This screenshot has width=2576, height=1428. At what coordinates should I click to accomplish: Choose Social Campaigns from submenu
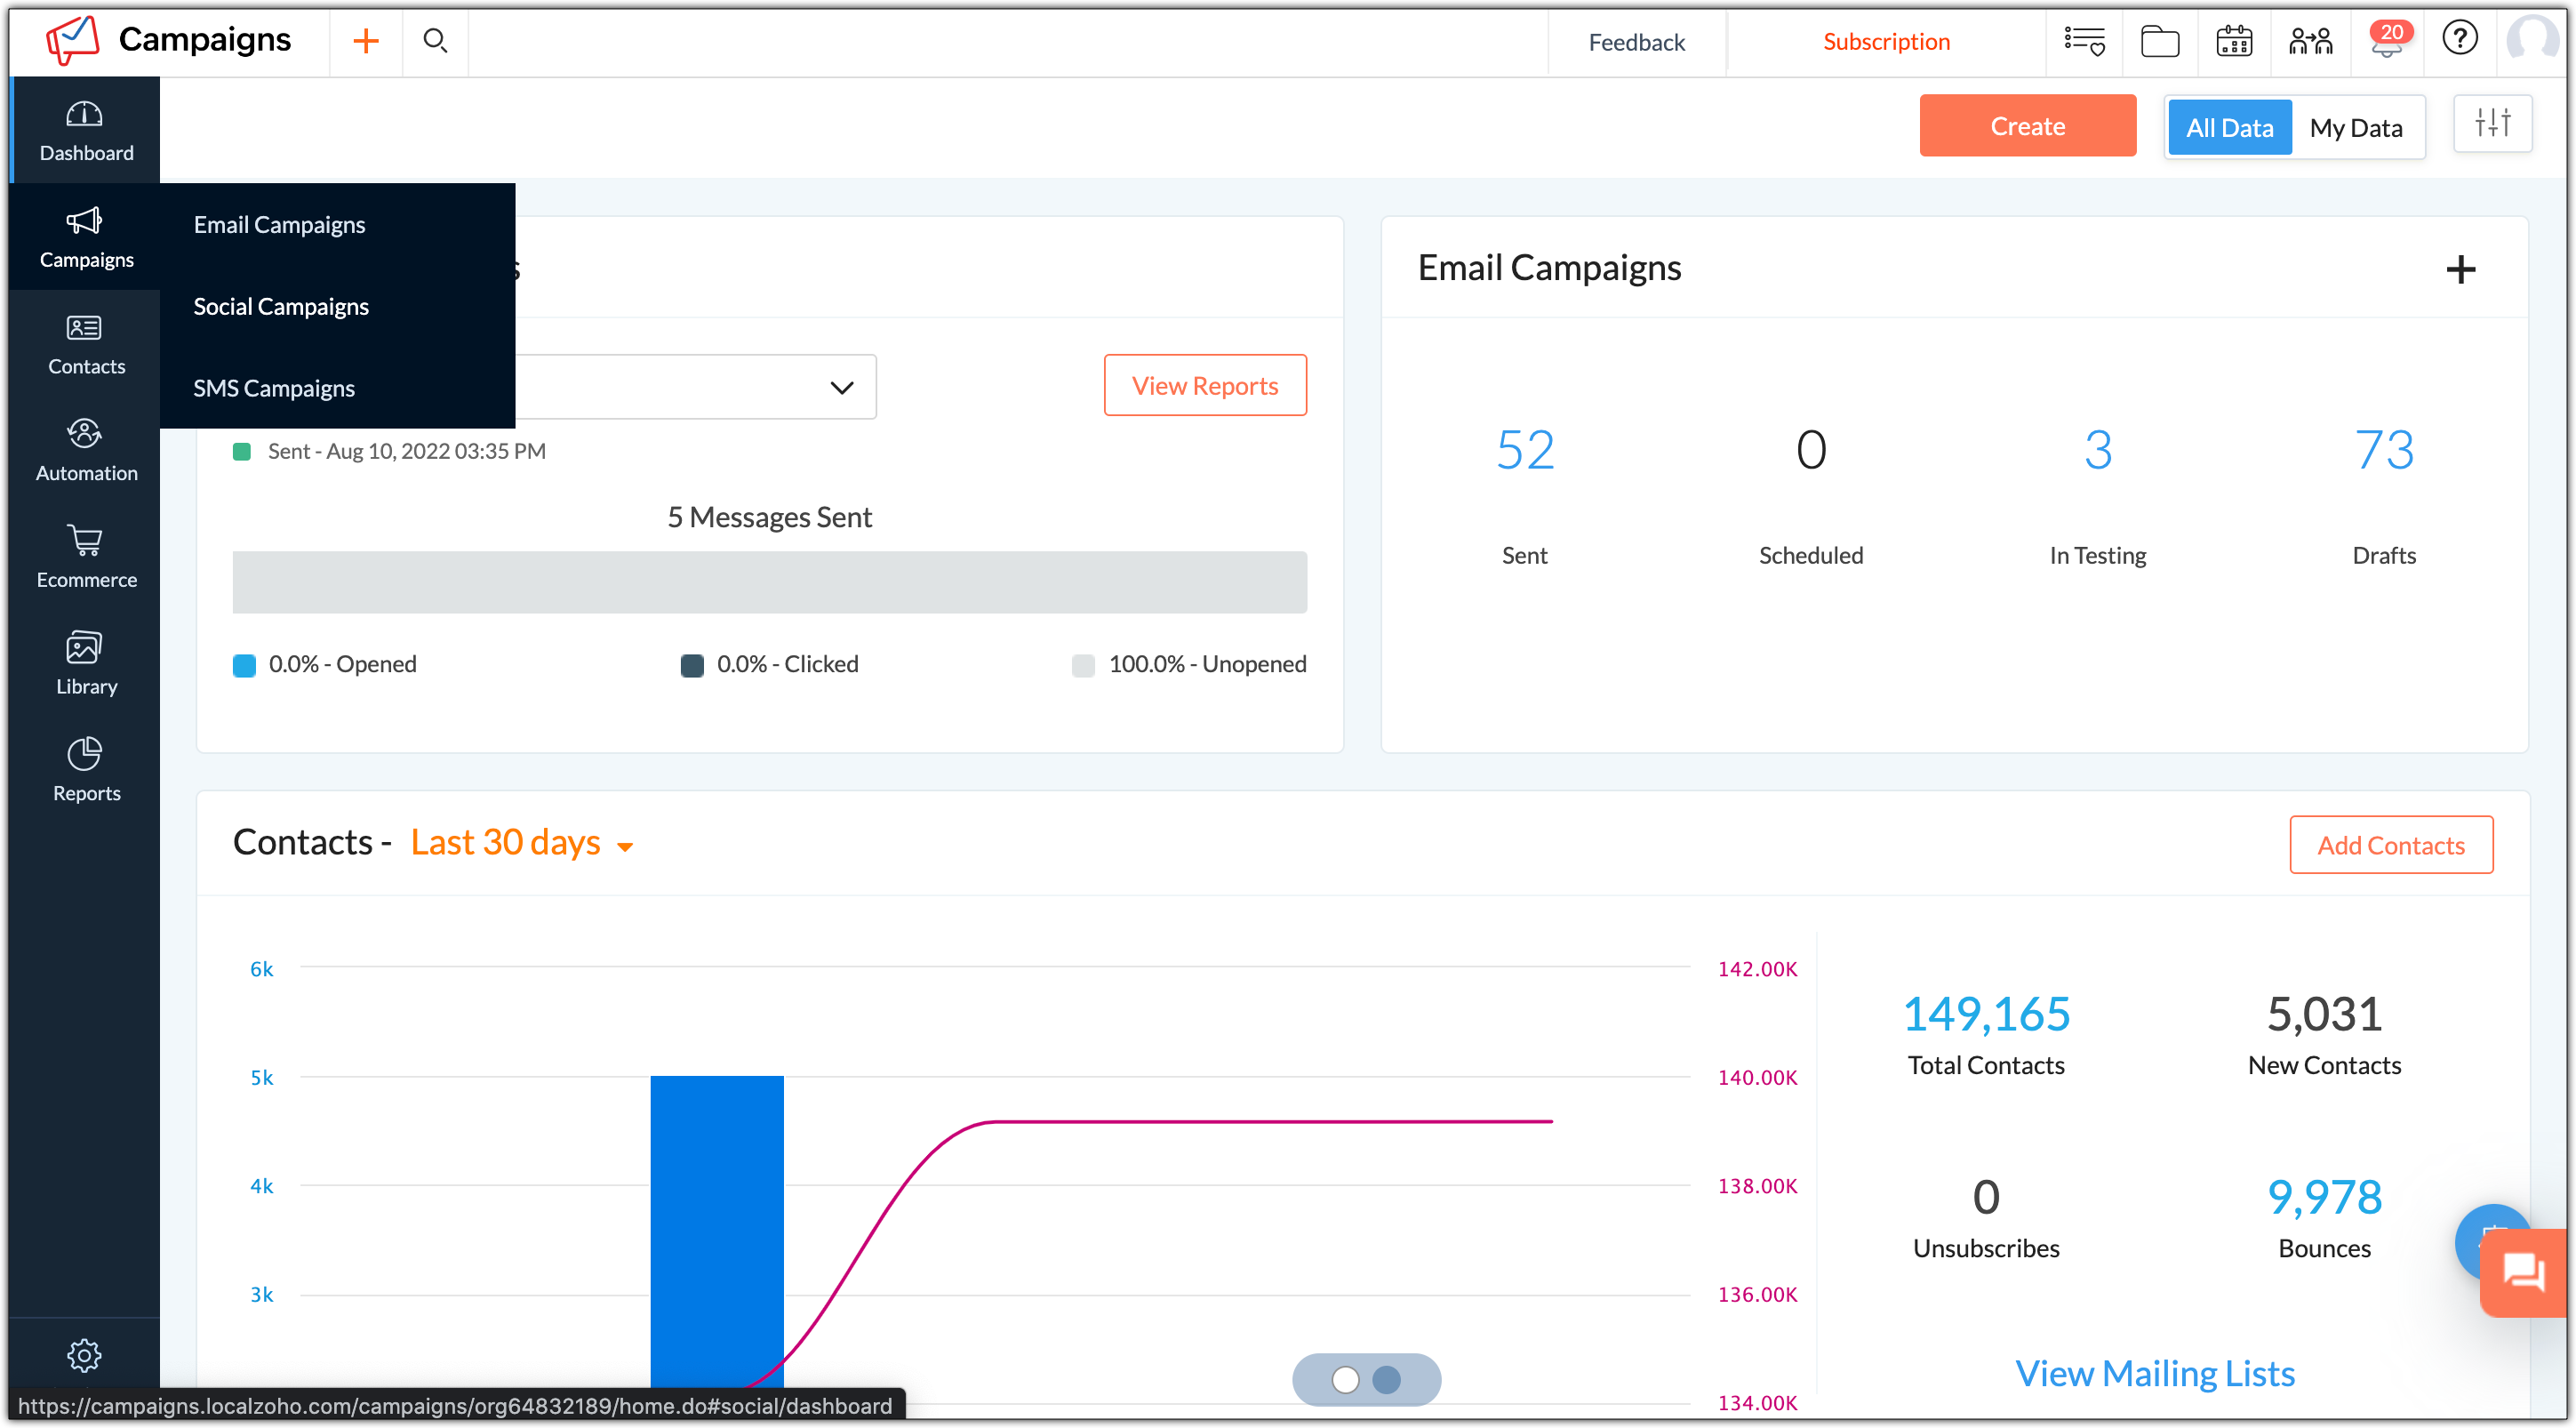click(x=281, y=307)
